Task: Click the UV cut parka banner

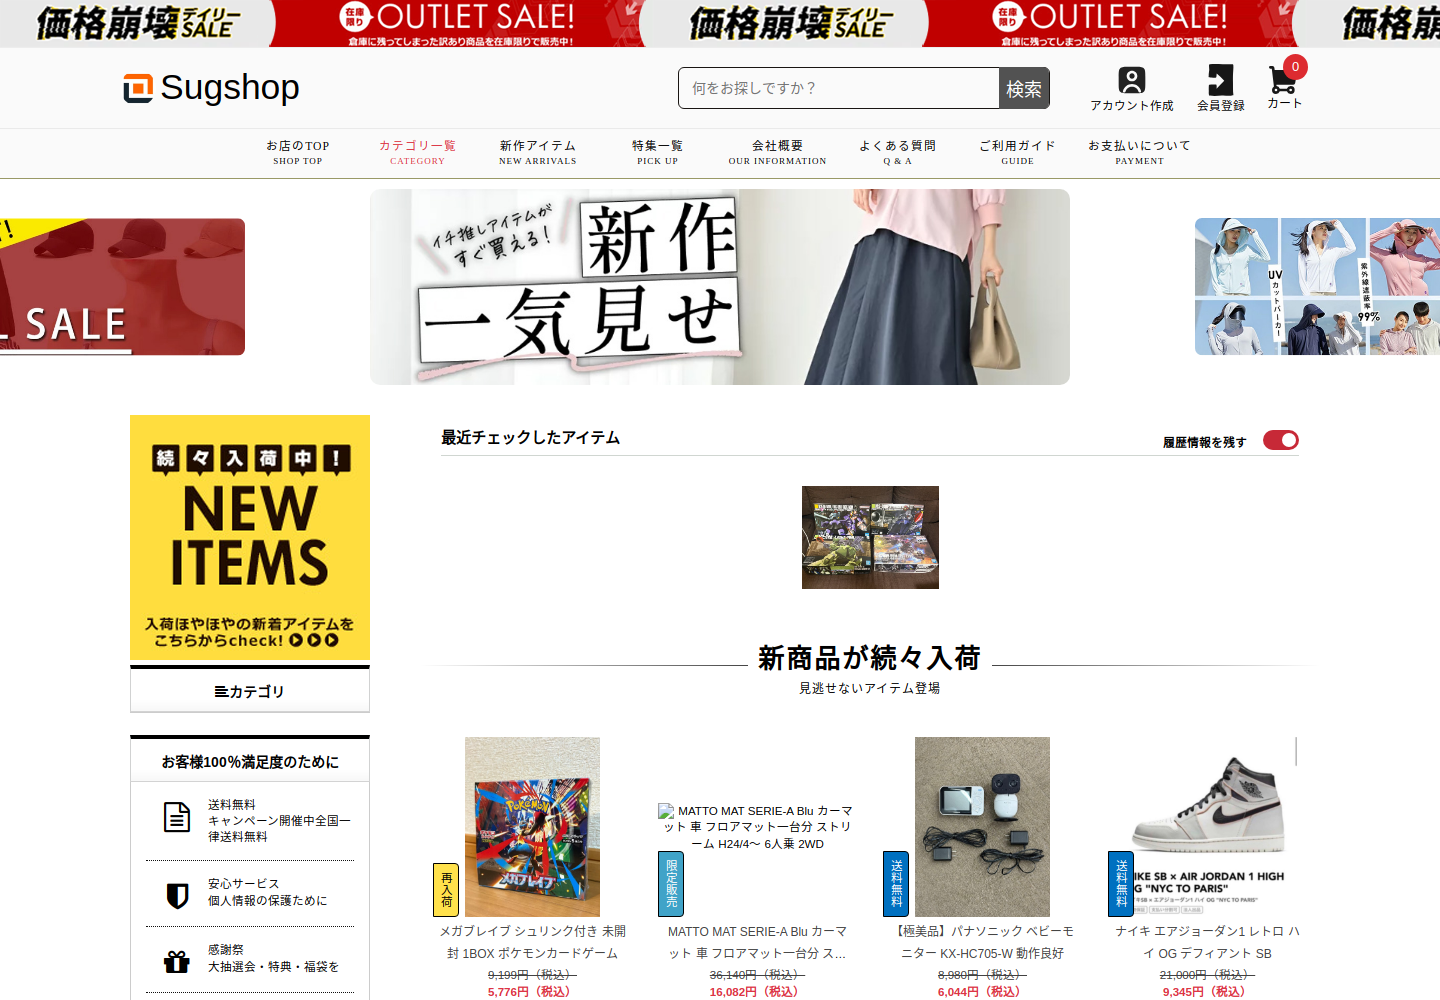Action: click(1317, 287)
